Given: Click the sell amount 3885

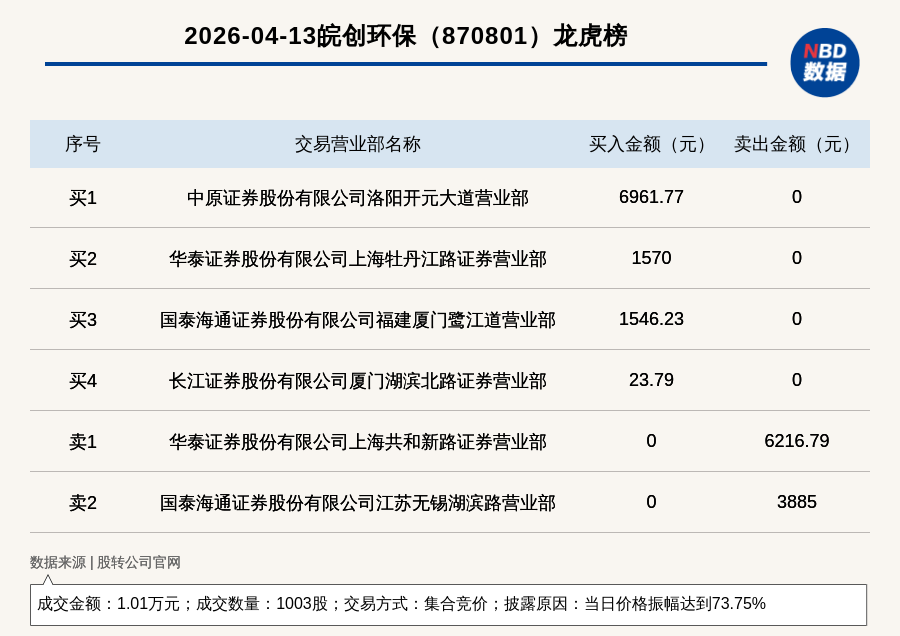Looking at the screenshot, I should click(796, 502).
